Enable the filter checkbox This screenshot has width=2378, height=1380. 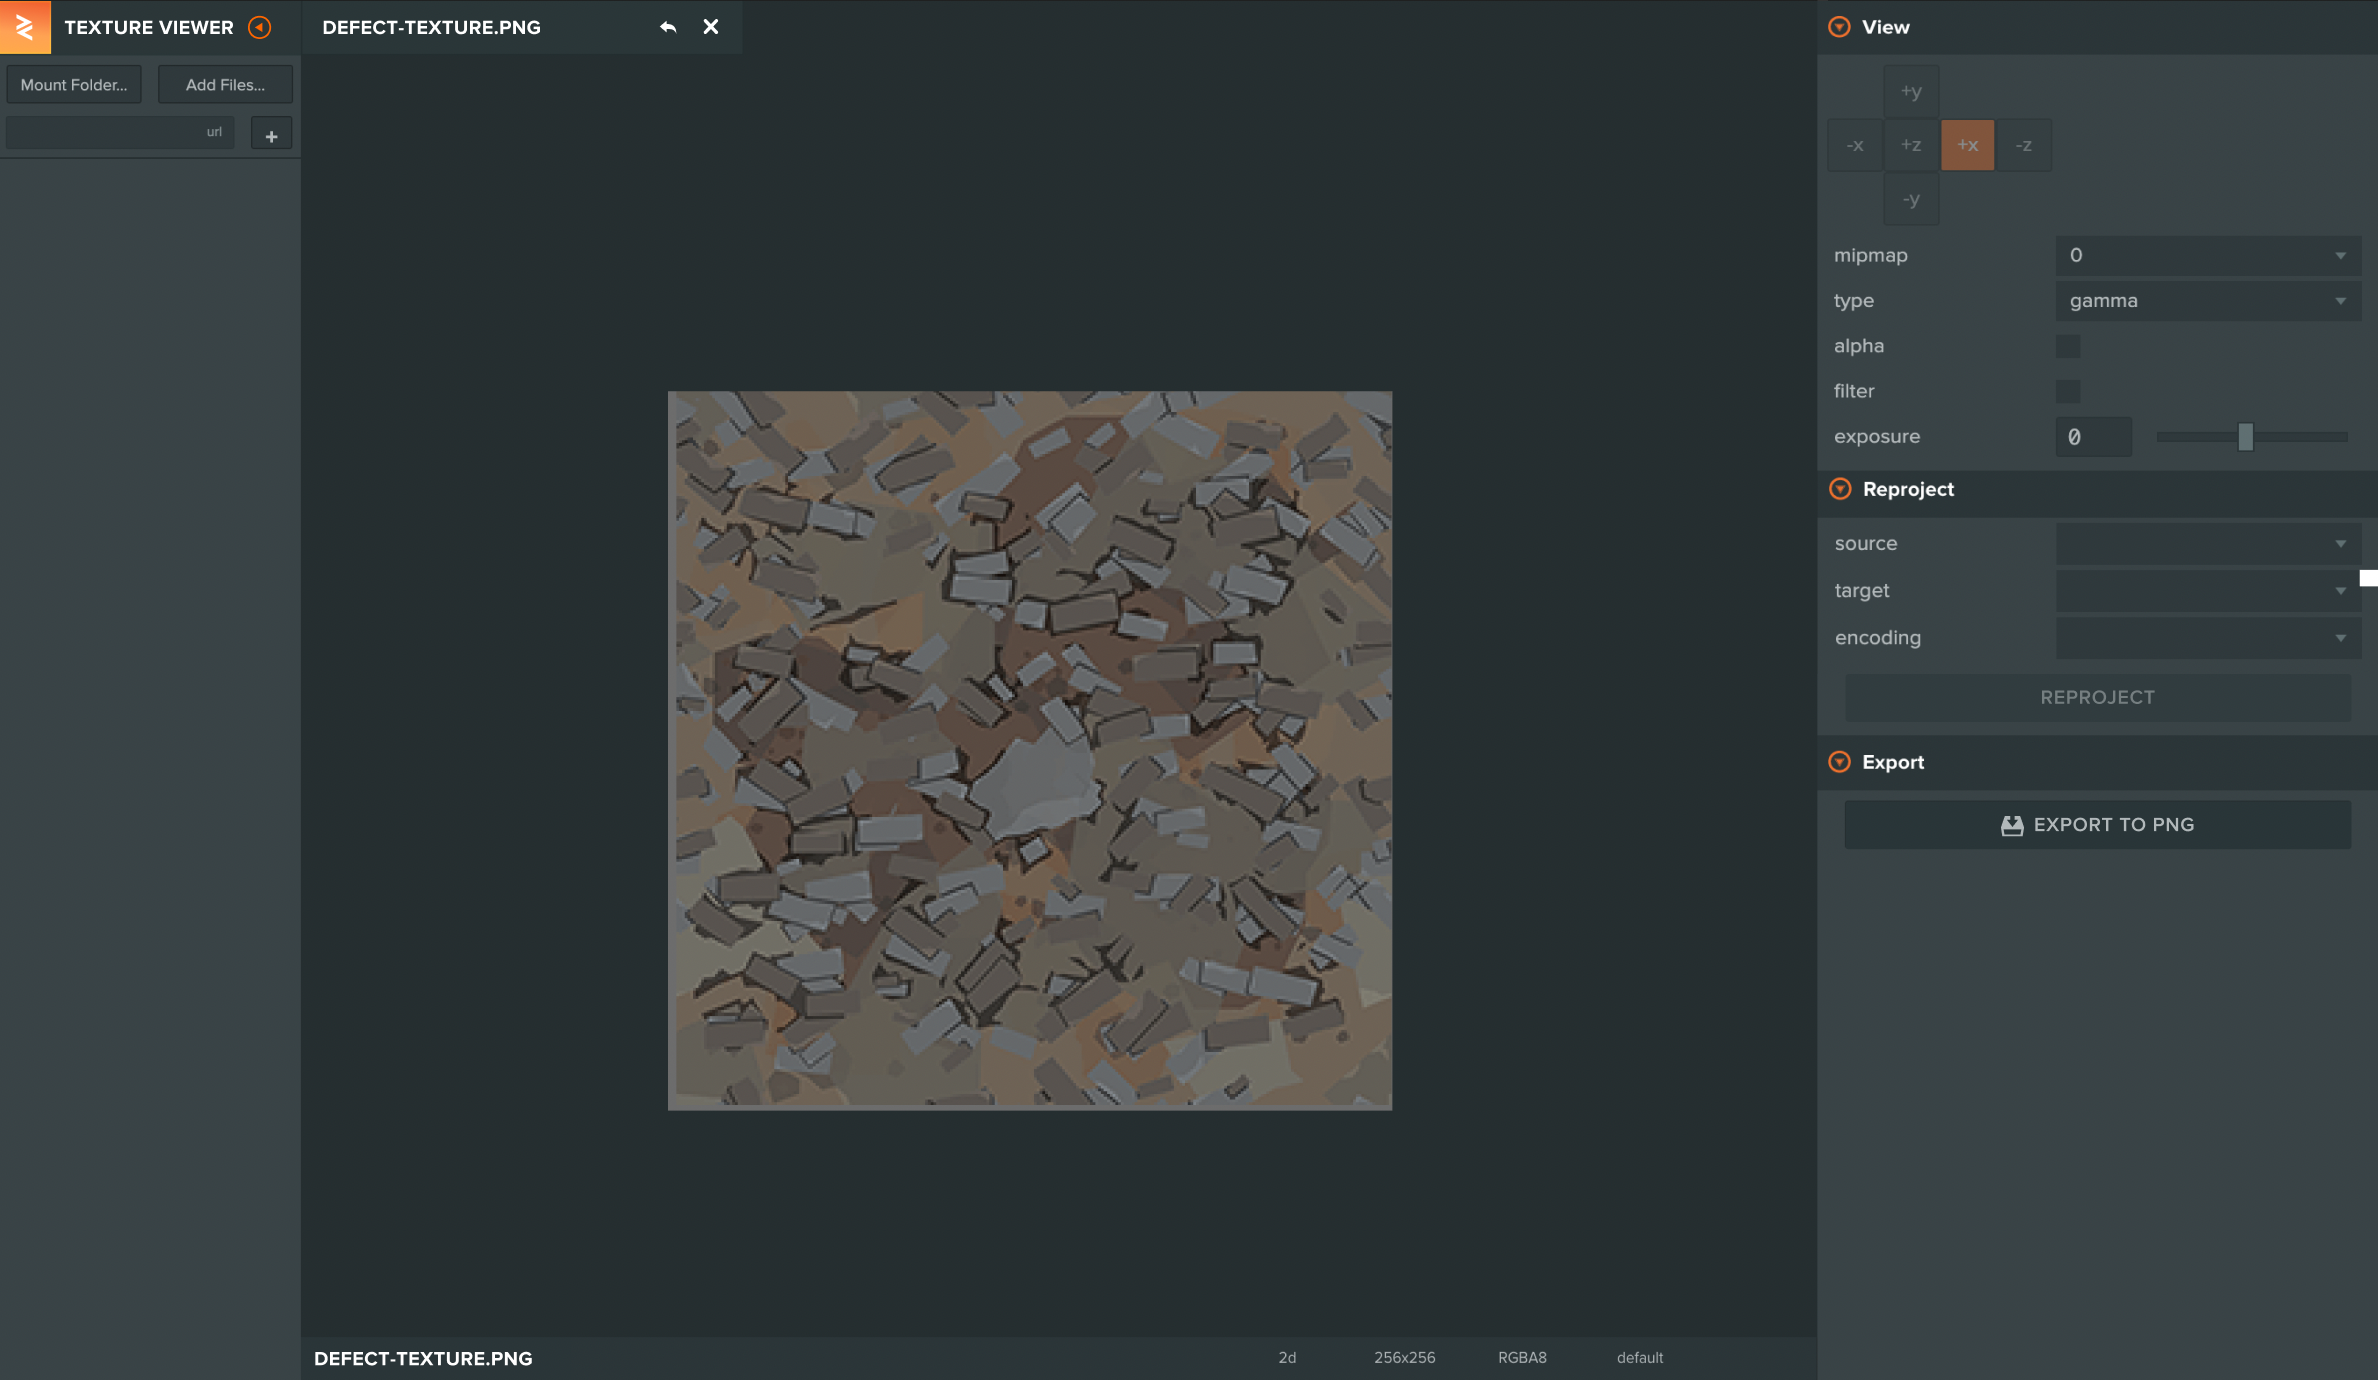[x=2068, y=390]
